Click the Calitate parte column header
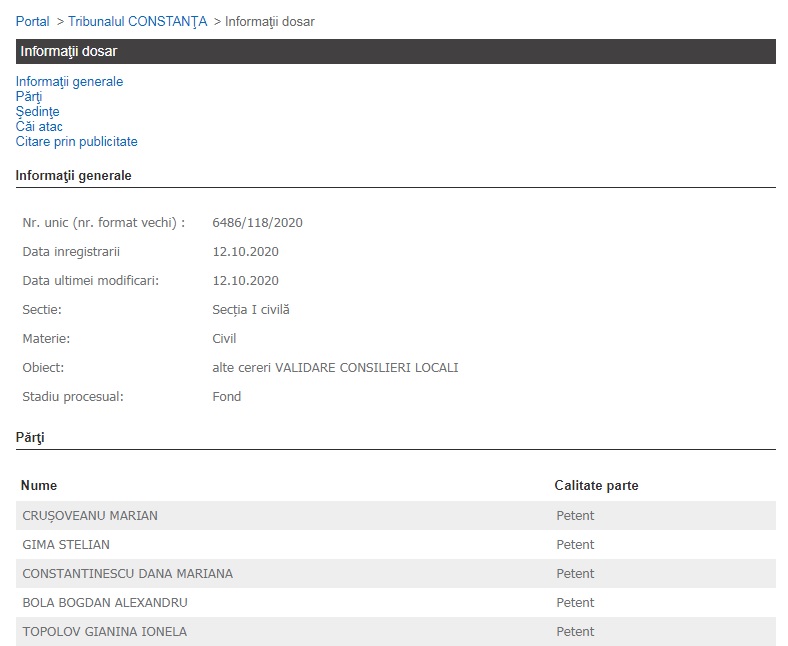788x646 pixels. [x=596, y=486]
